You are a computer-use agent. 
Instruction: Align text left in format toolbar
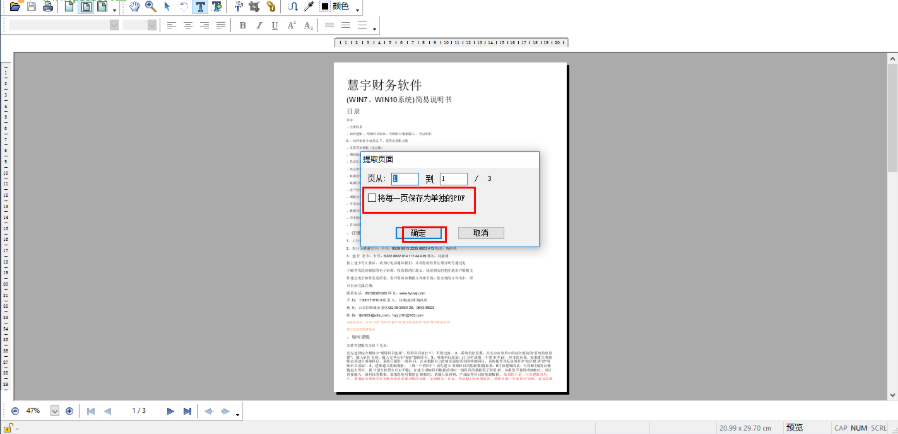171,25
